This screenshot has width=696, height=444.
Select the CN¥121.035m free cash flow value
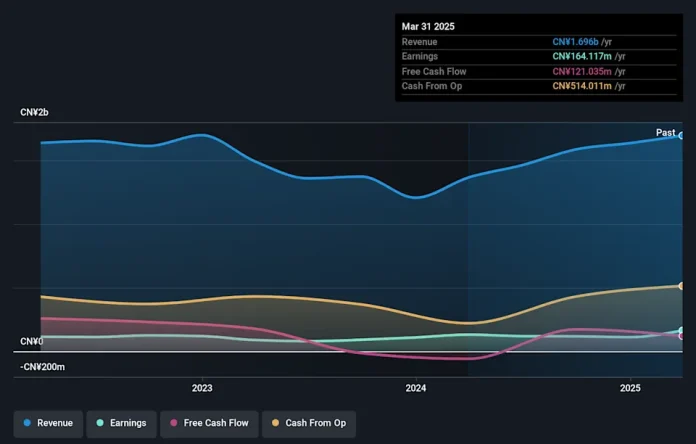point(580,72)
